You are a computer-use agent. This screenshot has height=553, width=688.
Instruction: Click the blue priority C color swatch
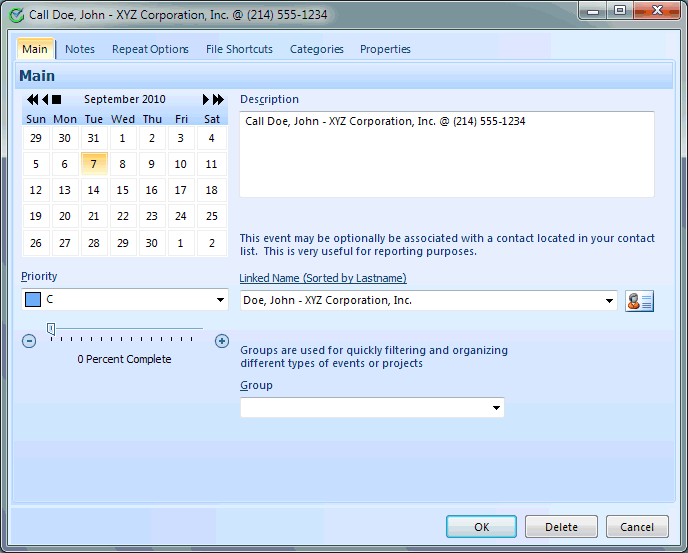click(33, 300)
